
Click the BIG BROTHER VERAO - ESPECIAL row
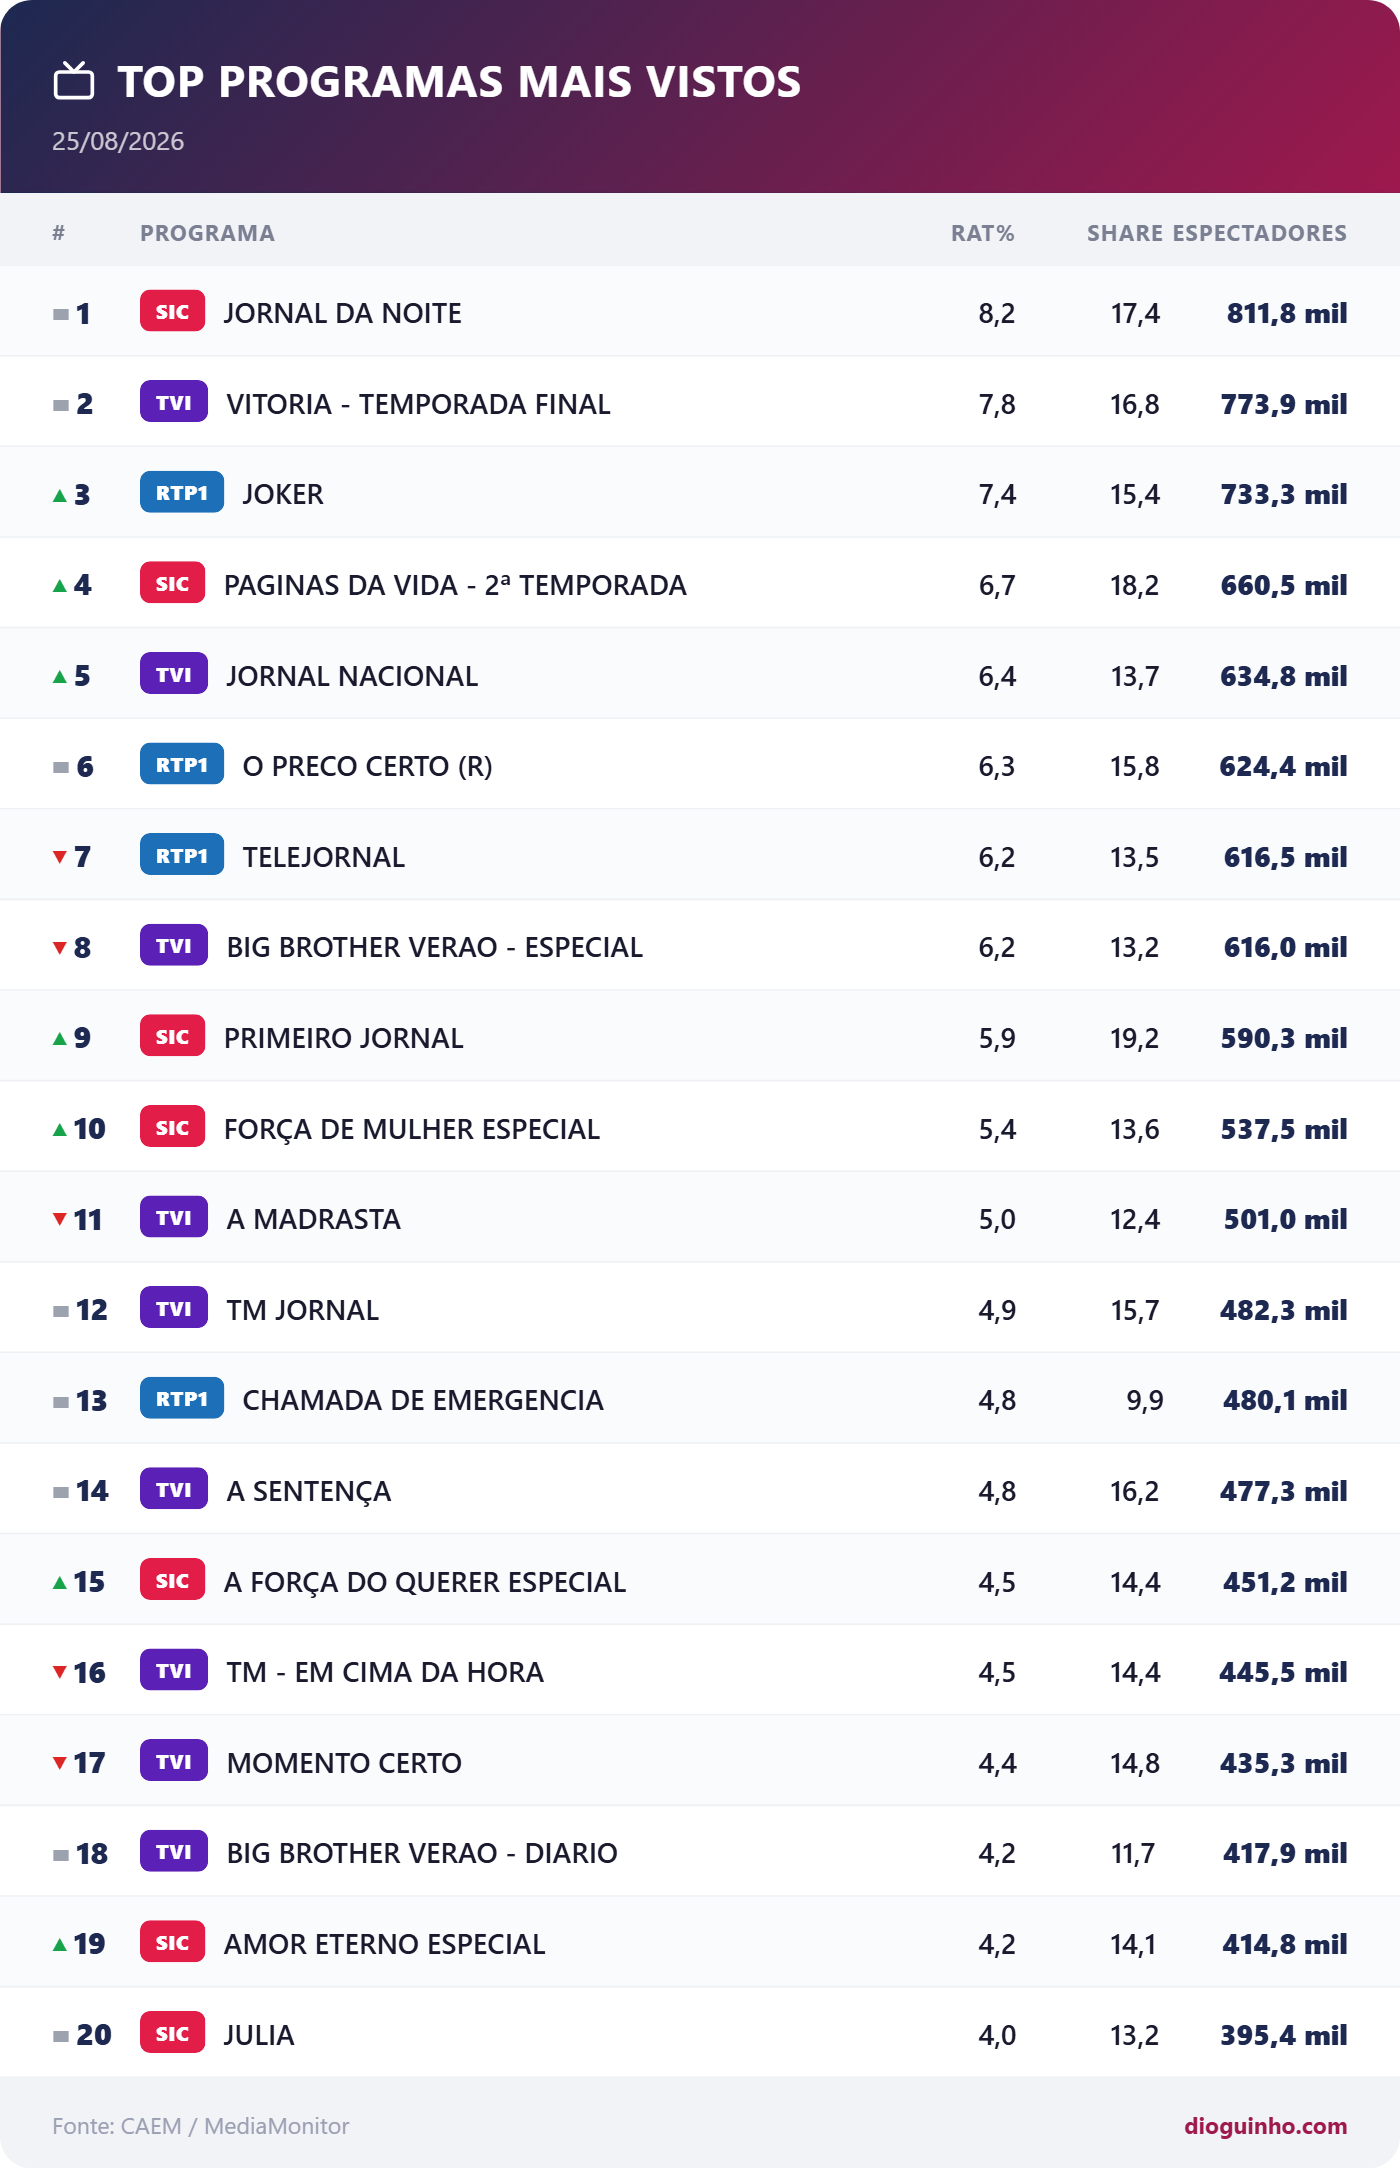(700, 946)
